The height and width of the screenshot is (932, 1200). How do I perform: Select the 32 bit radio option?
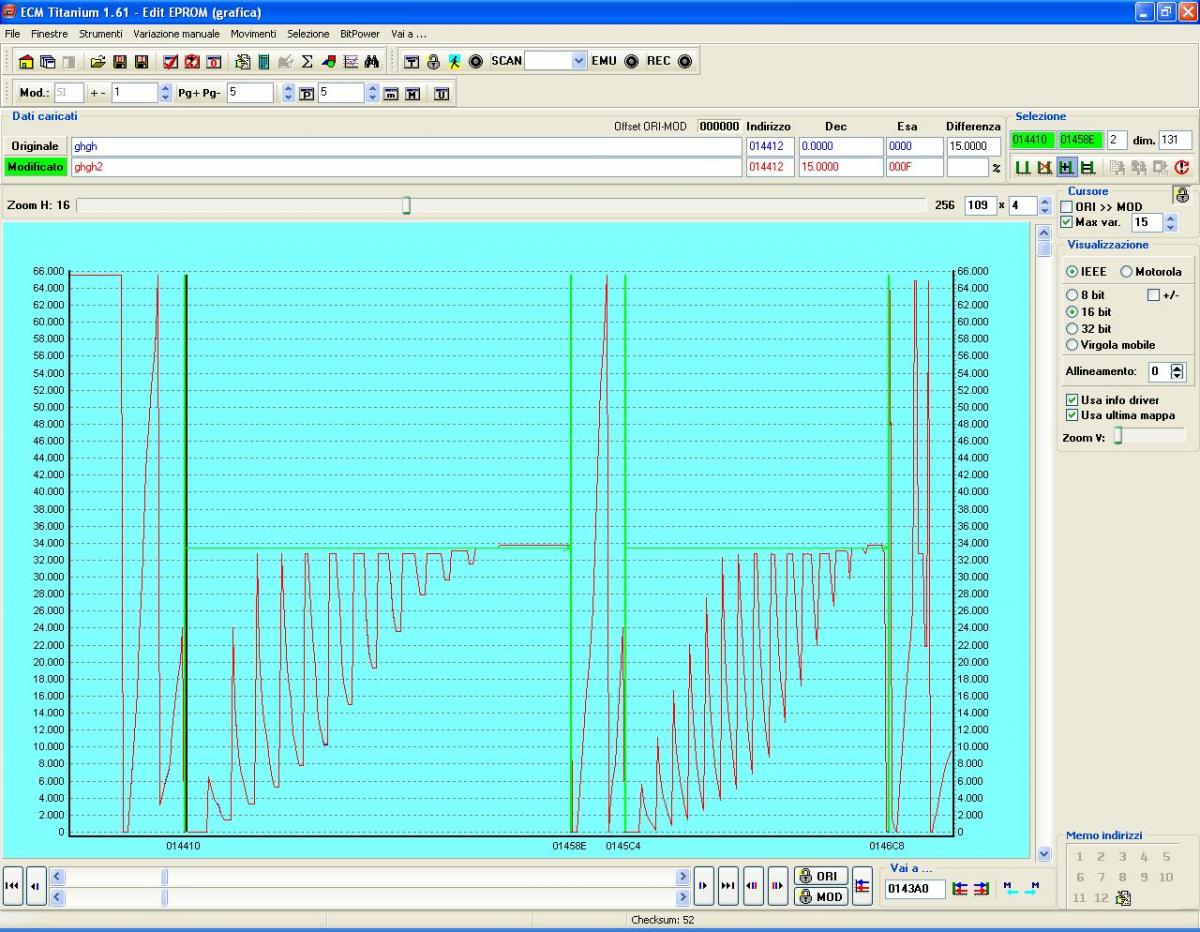coord(1073,328)
